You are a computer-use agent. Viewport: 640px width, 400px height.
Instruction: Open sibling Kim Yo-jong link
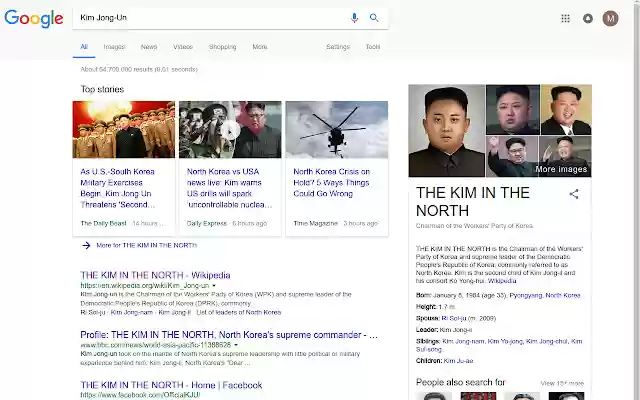tap(505, 341)
